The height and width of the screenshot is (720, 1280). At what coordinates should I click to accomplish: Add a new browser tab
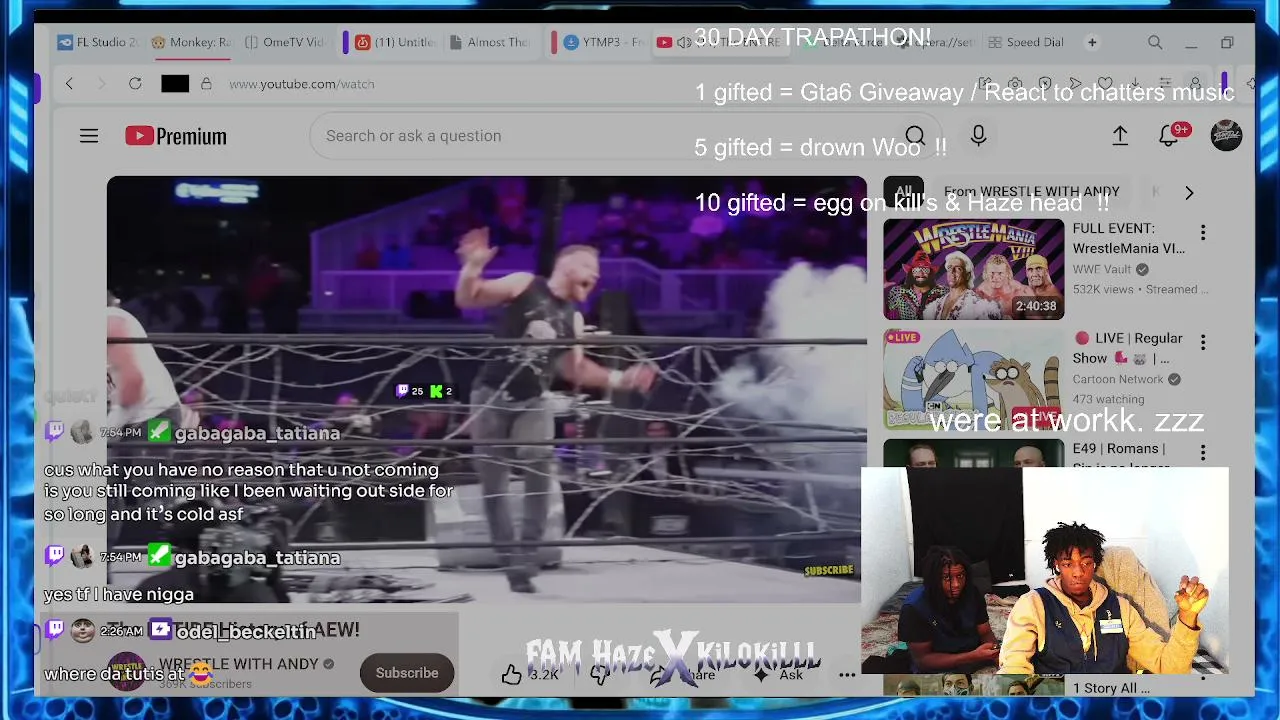click(1092, 43)
